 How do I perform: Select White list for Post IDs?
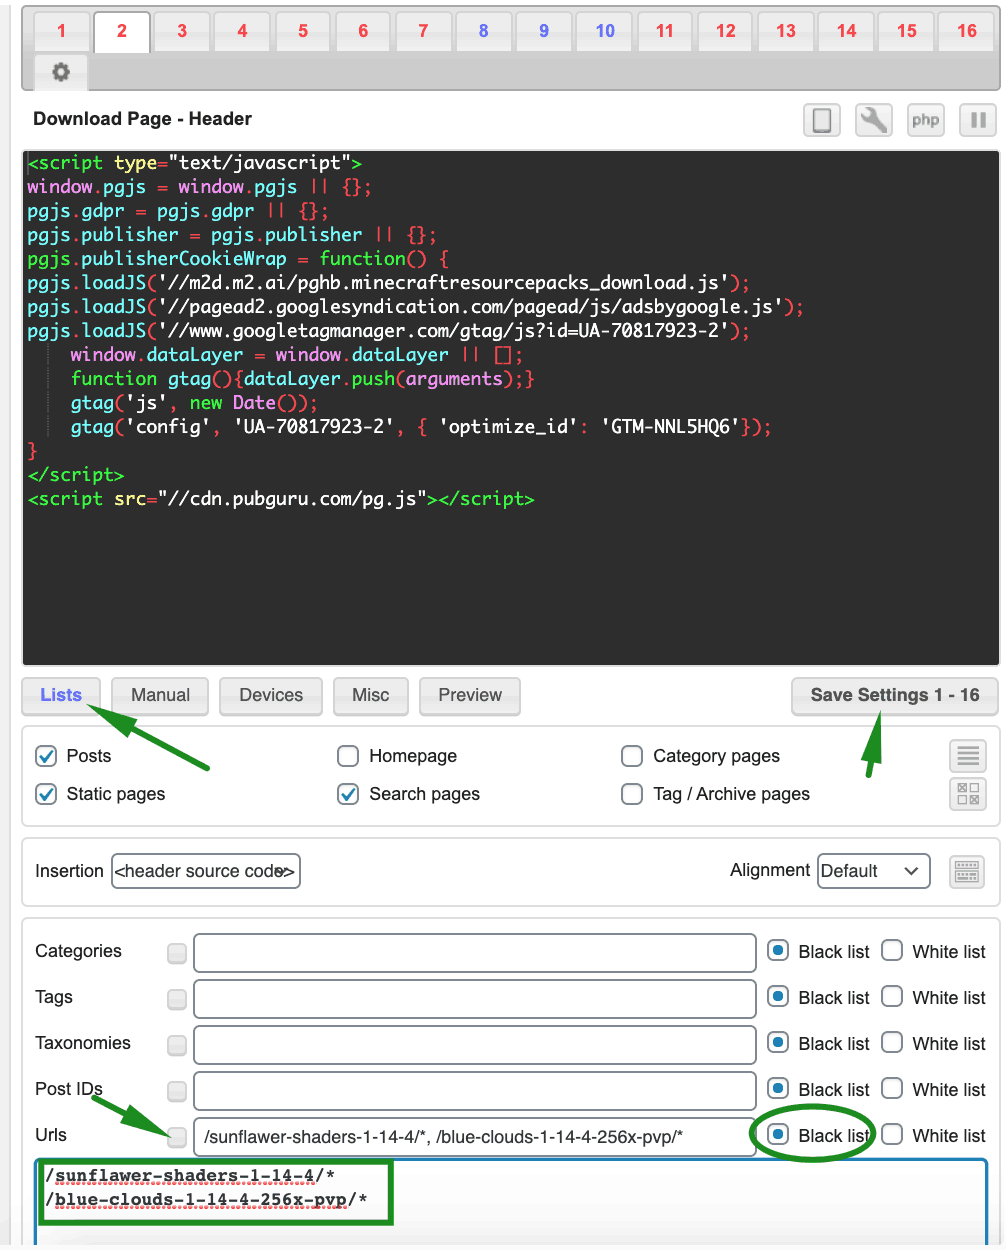pos(892,1089)
